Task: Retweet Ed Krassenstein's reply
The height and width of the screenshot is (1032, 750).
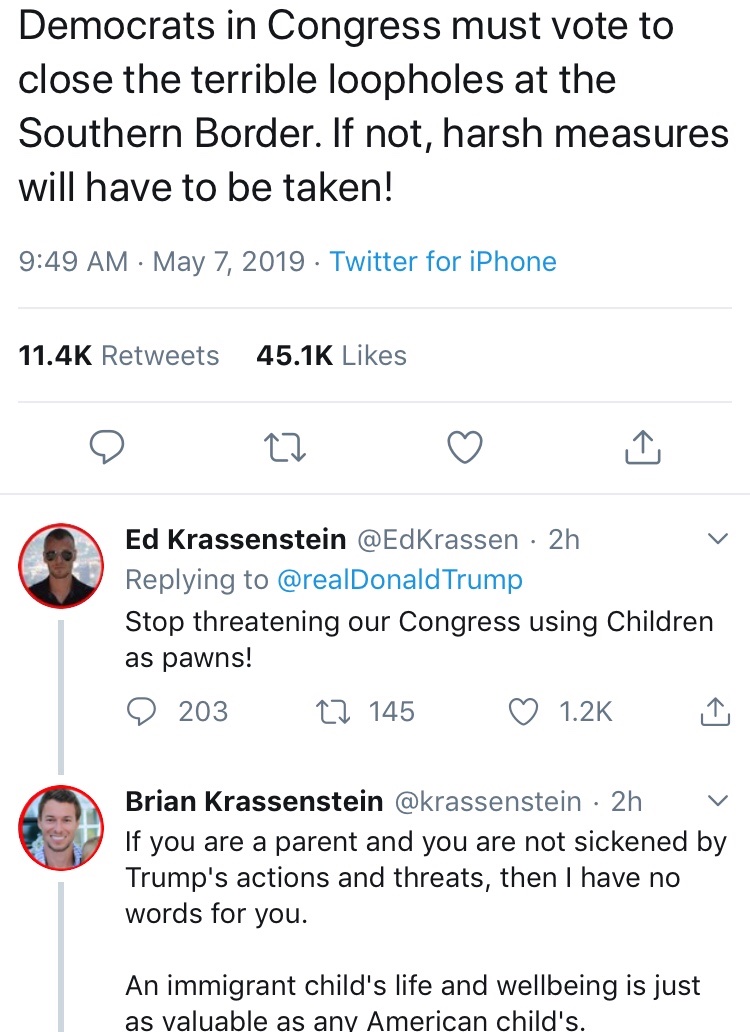Action: point(329,711)
